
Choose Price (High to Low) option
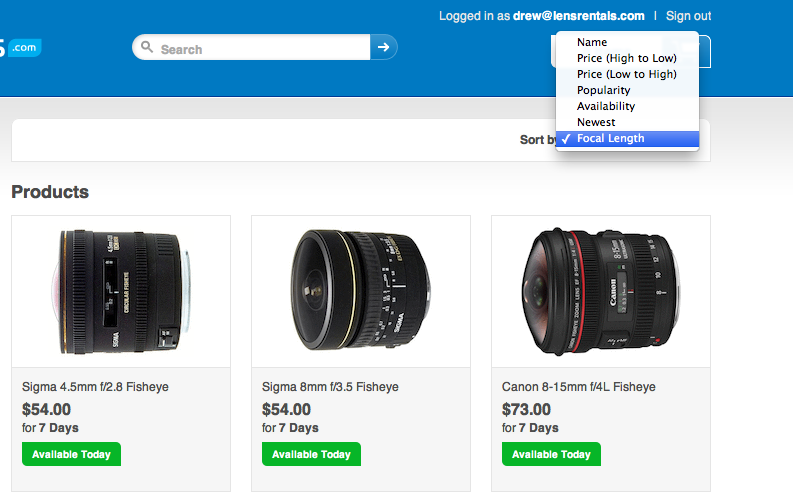pos(627,58)
